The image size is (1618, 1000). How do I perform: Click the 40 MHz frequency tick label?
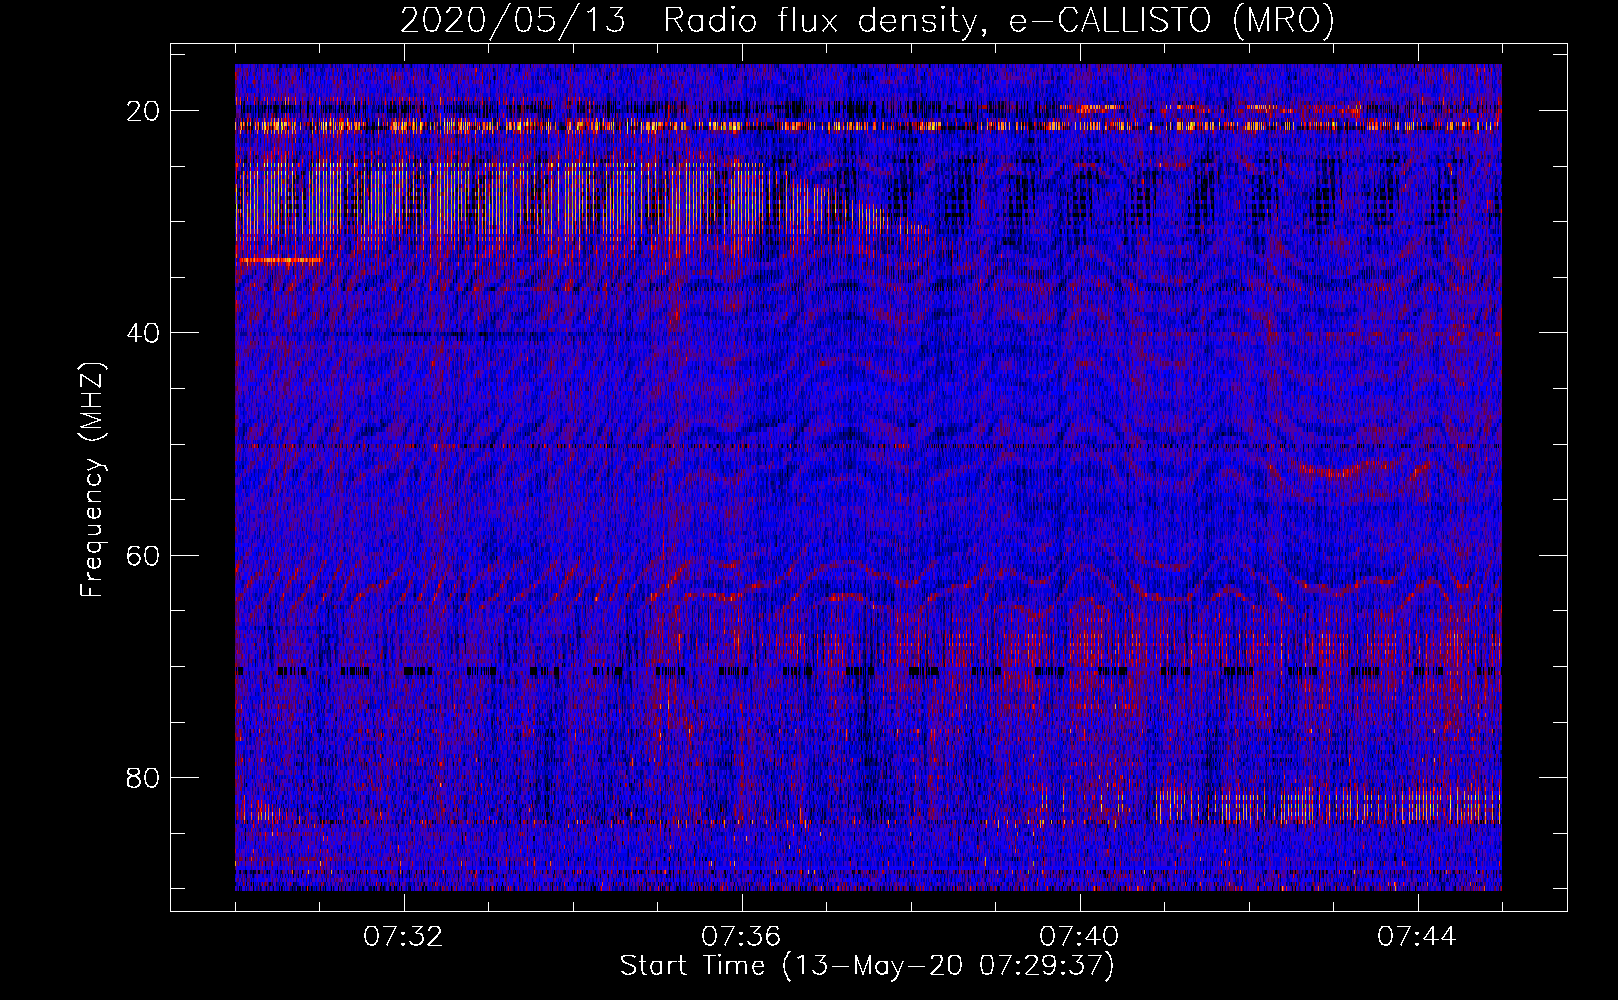(x=144, y=333)
